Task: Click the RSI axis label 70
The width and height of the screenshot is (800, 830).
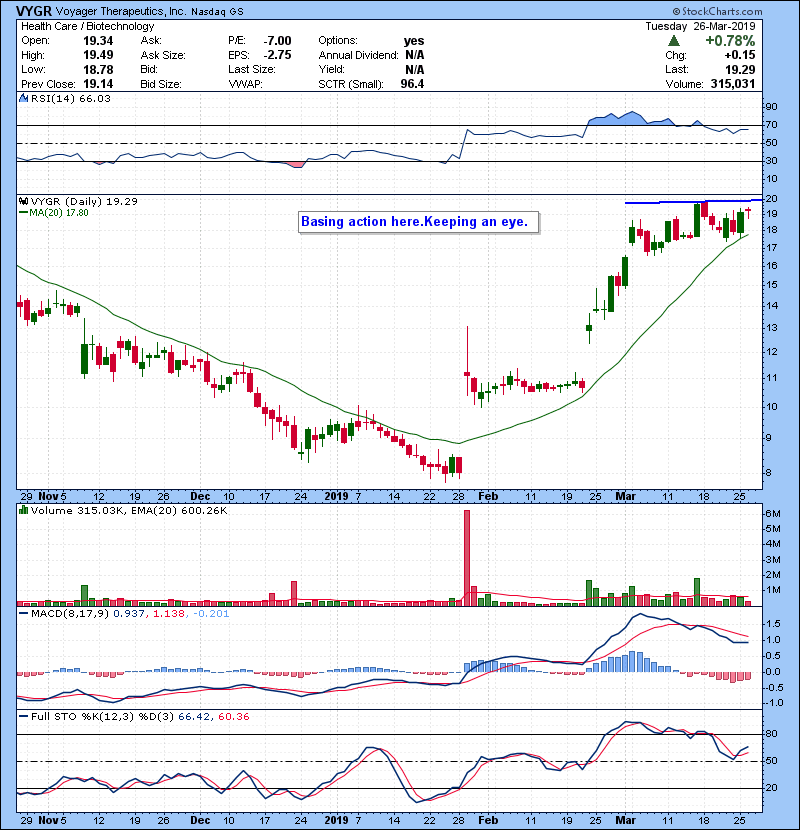Action: [x=771, y=125]
